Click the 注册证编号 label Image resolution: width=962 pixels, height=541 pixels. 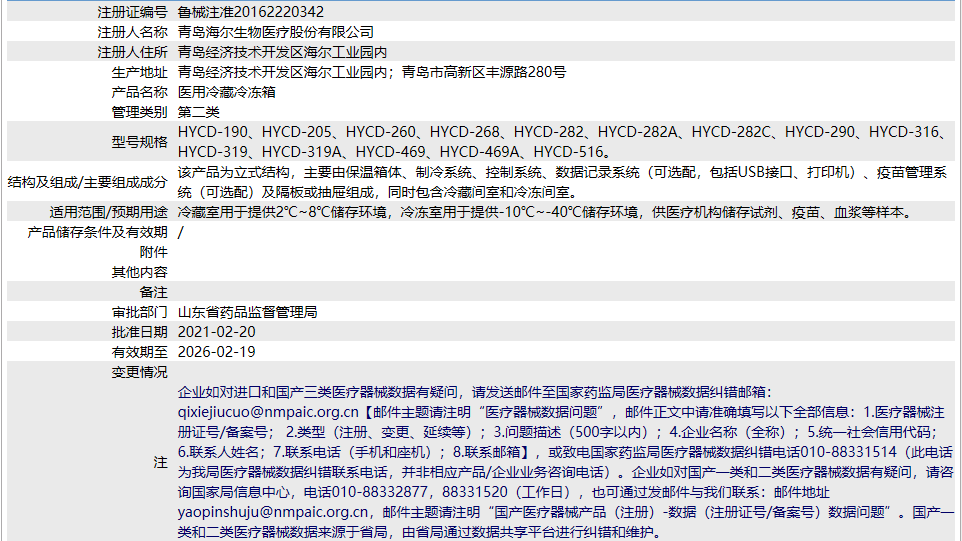pyautogui.click(x=132, y=12)
